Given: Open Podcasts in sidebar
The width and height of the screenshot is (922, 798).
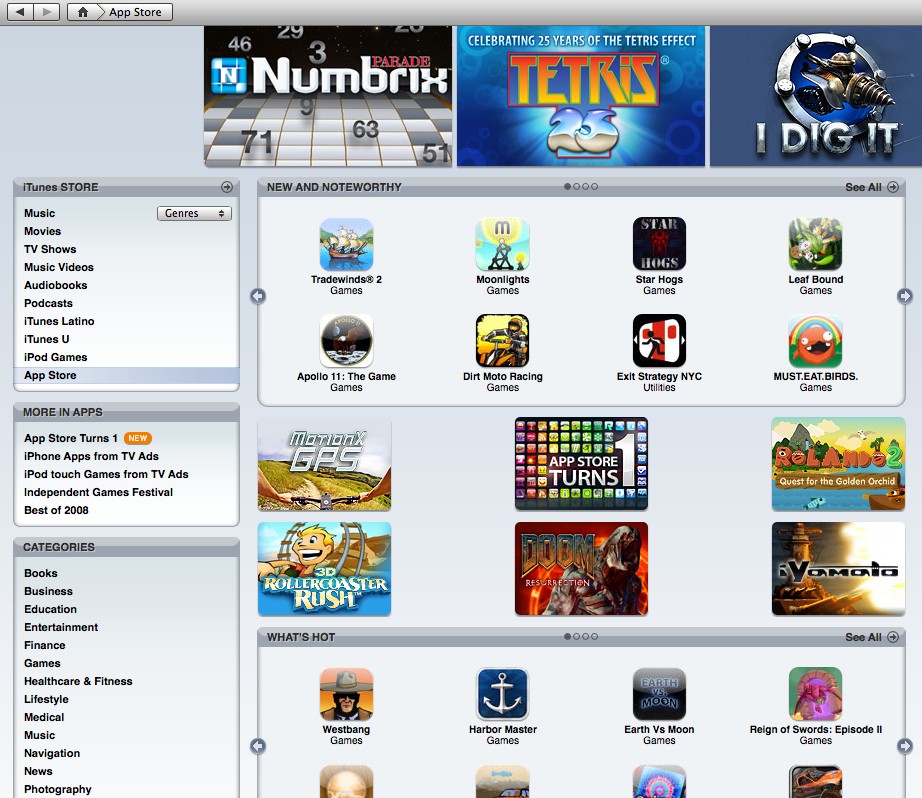Looking at the screenshot, I should (48, 303).
